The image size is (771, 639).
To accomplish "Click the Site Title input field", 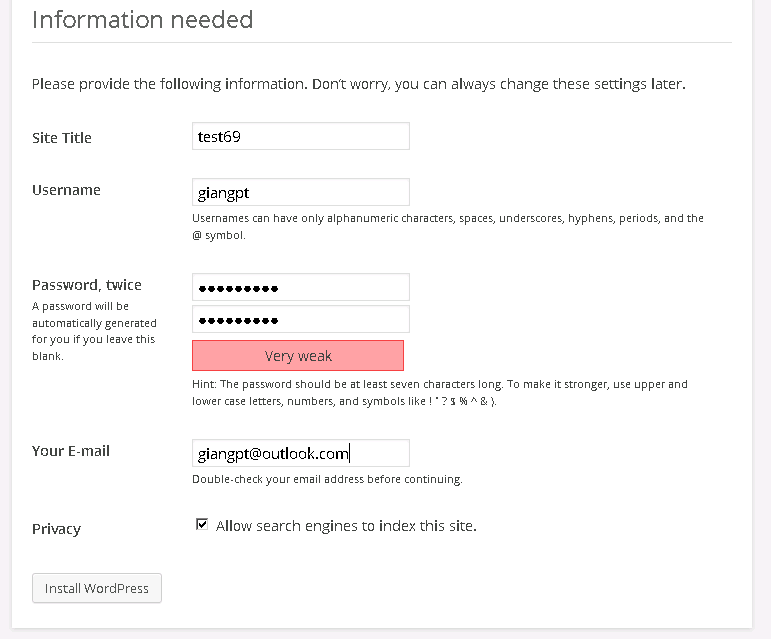I will point(300,136).
